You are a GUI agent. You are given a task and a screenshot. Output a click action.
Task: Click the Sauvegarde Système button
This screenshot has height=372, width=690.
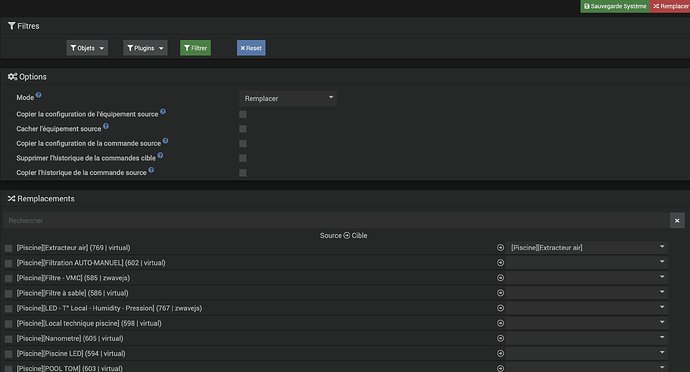615,6
